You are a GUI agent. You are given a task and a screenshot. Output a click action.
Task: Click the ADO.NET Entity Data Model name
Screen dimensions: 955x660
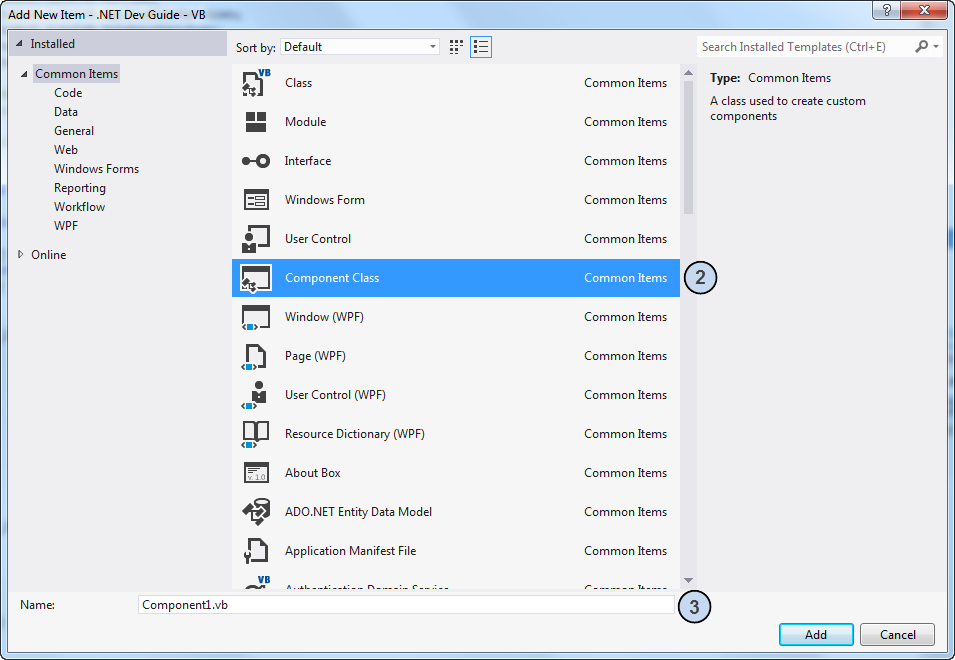[x=358, y=511]
